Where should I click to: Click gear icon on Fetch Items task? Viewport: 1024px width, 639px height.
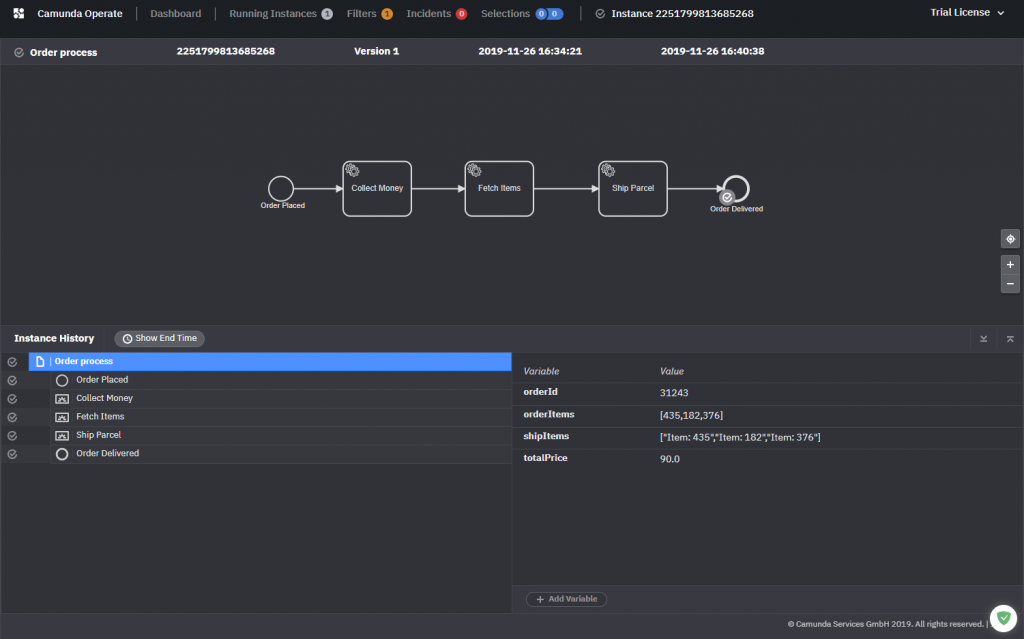[x=474, y=171]
